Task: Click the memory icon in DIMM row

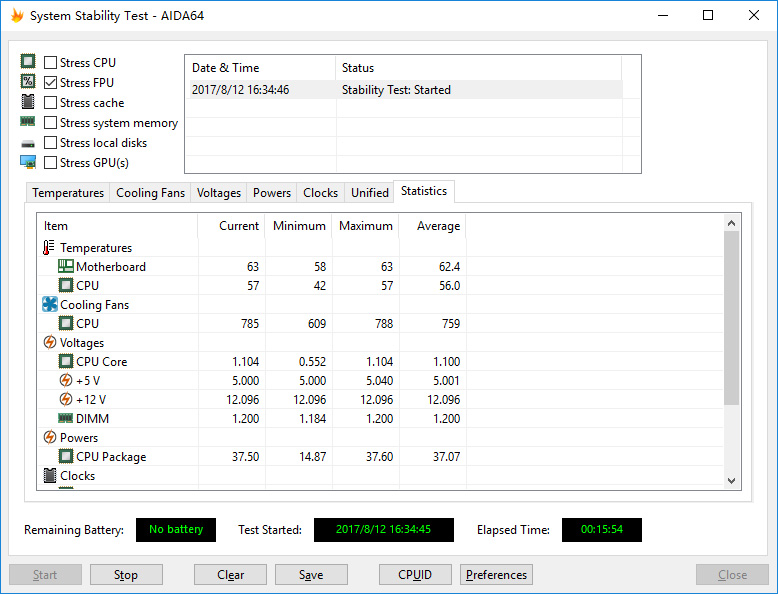Action: [x=65, y=418]
